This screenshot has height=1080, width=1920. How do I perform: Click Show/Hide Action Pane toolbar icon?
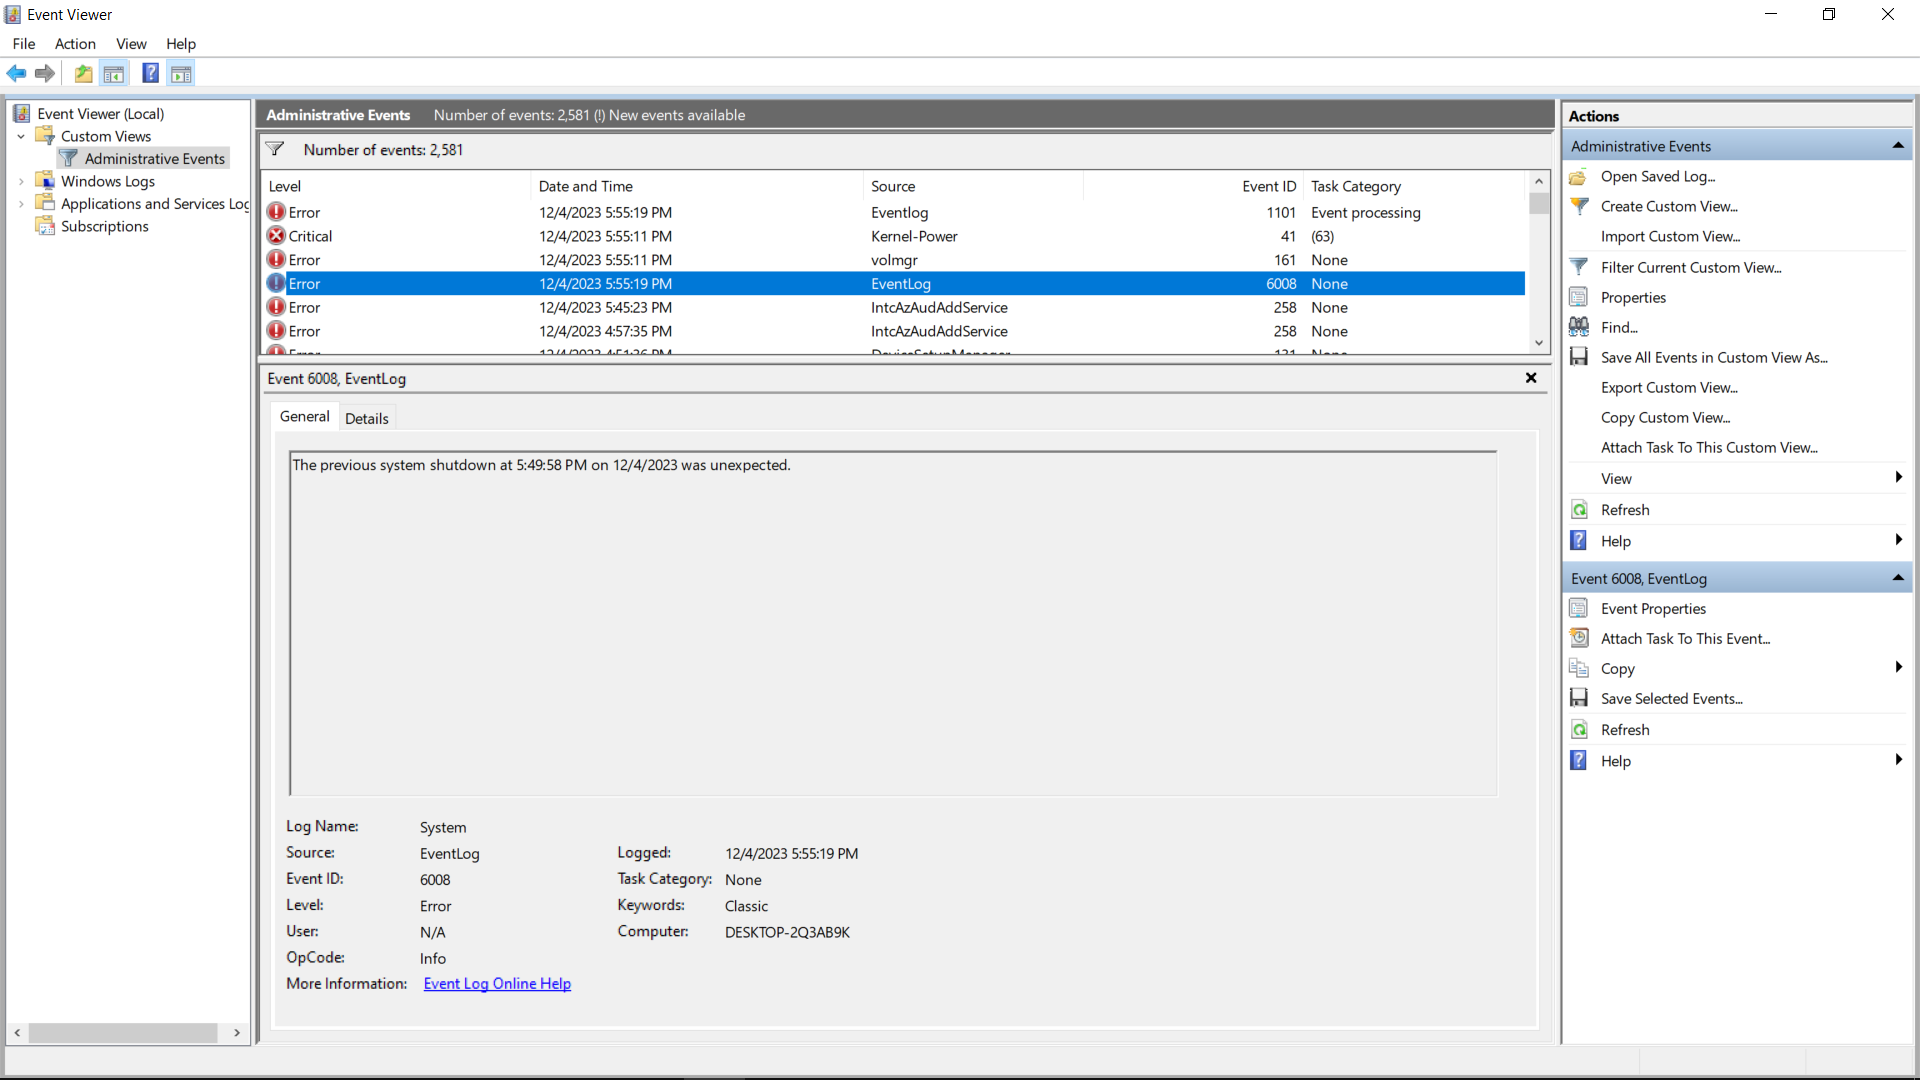pos(181,73)
